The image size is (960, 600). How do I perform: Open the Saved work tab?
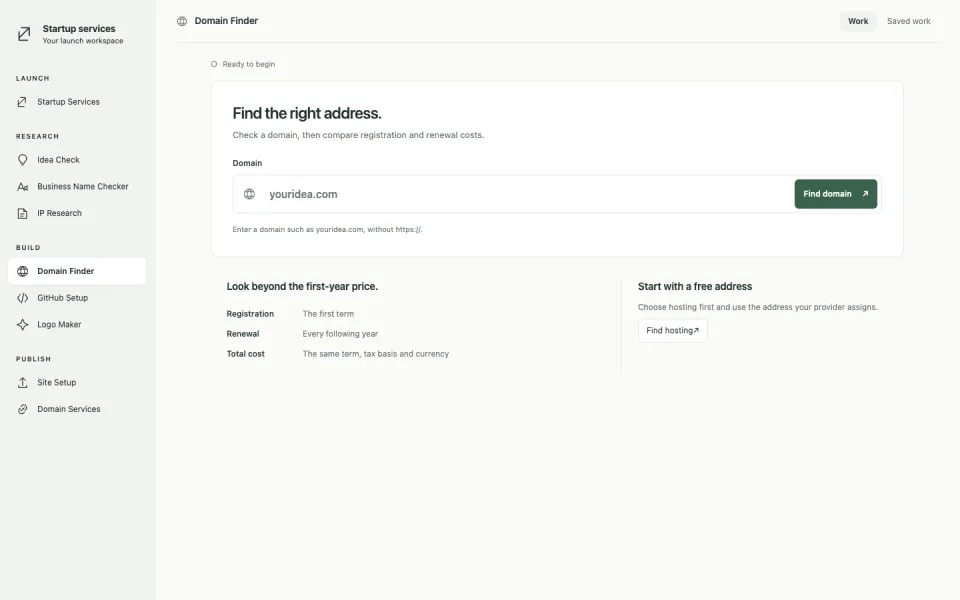909,21
